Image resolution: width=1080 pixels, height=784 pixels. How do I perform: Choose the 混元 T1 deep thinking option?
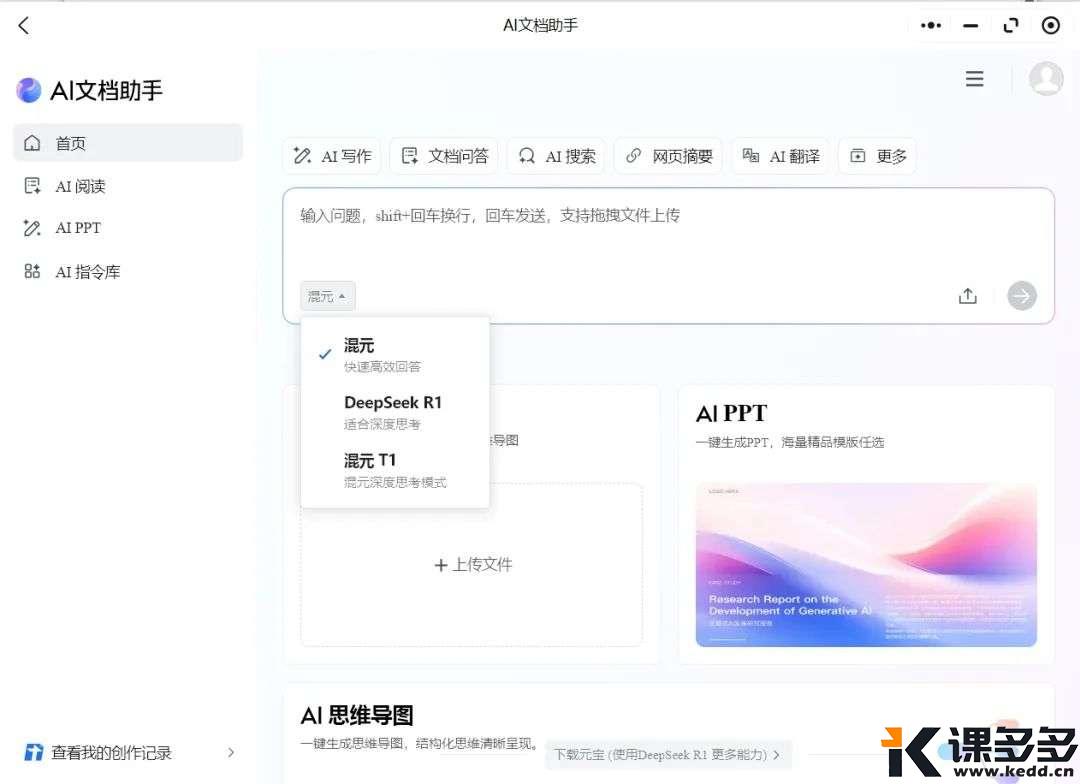[395, 470]
